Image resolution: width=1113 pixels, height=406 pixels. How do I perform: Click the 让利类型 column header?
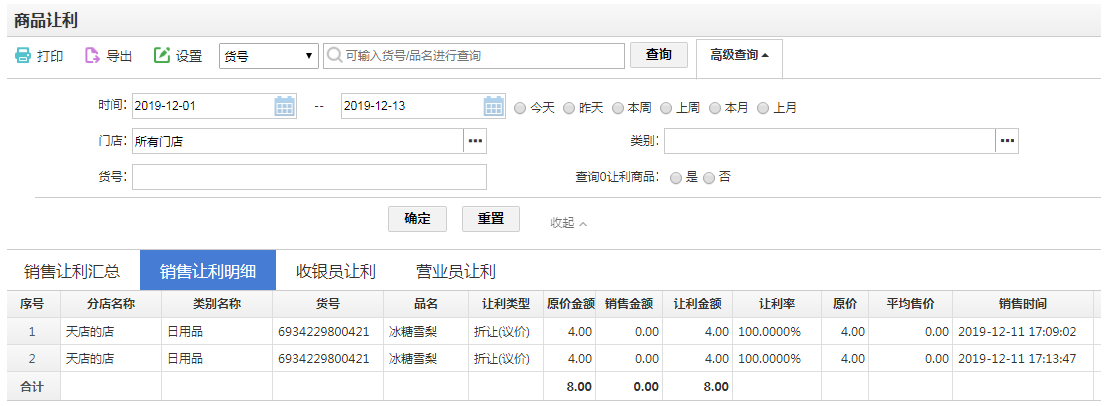tap(505, 304)
